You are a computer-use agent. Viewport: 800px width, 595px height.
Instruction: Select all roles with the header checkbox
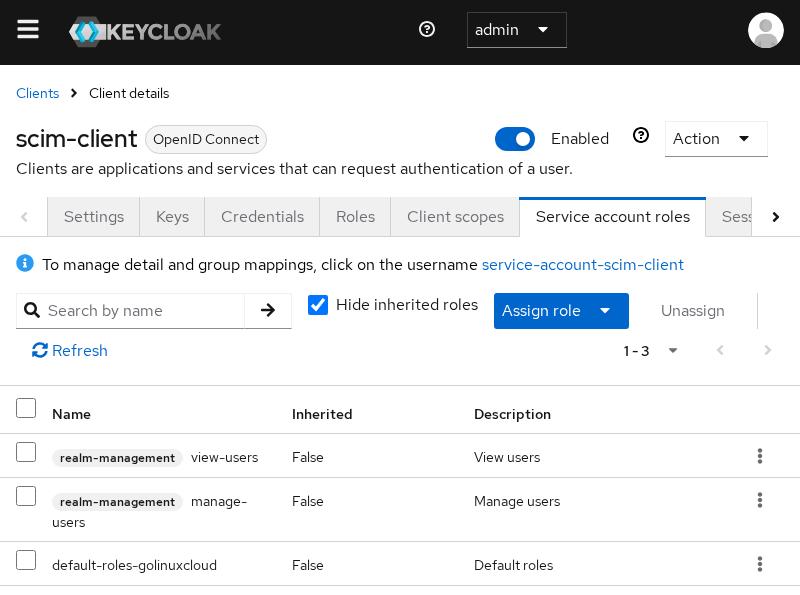(26, 408)
